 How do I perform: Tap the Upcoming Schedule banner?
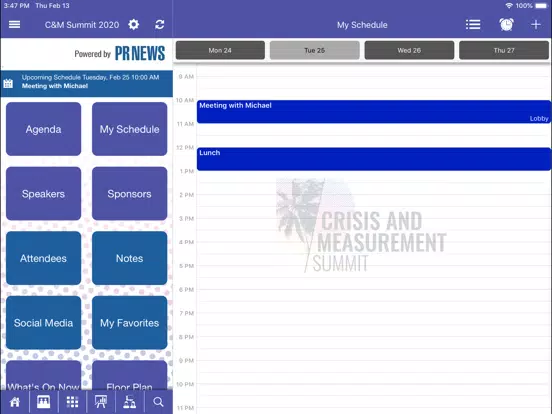click(87, 83)
